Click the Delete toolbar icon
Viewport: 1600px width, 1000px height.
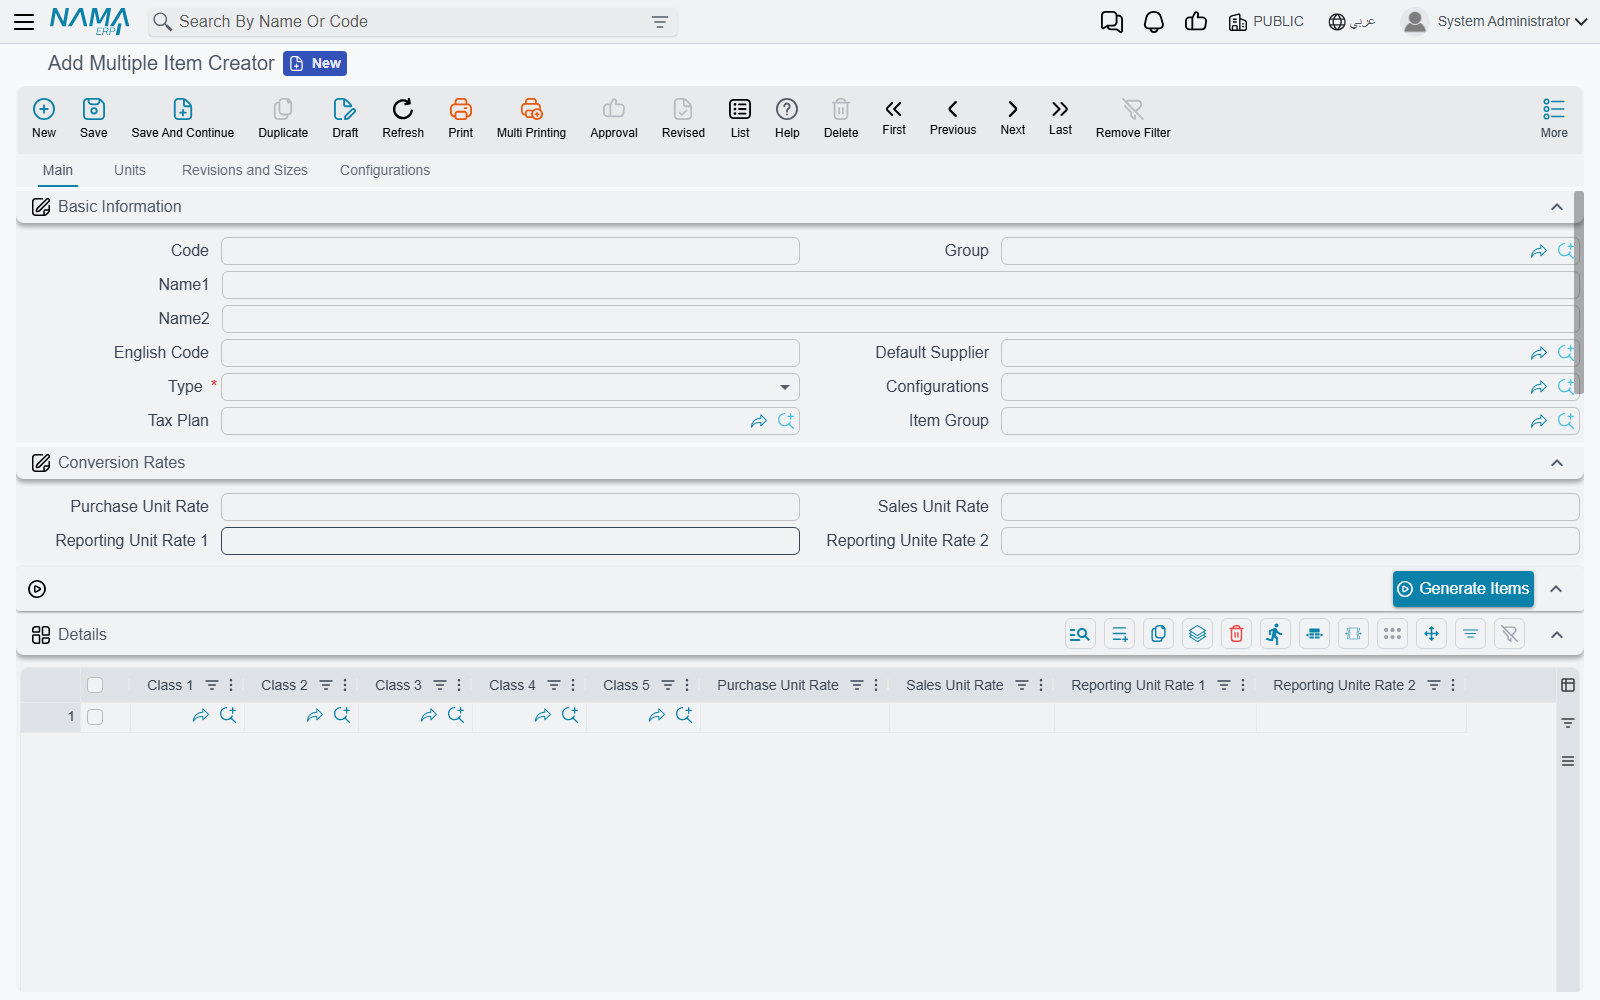click(x=841, y=118)
